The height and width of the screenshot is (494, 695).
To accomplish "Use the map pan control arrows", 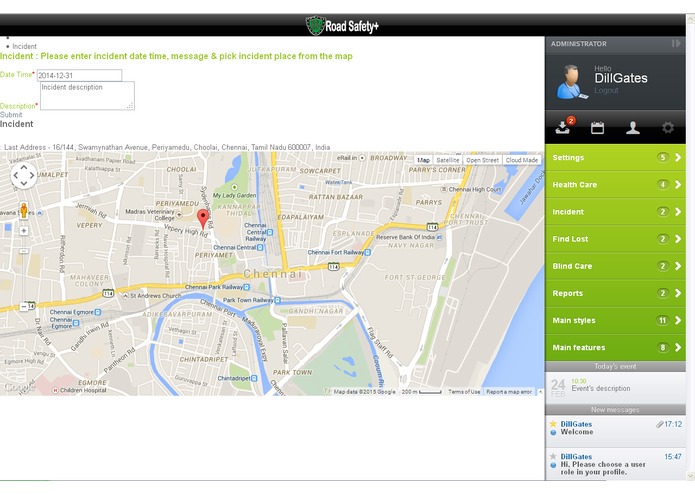I will point(24,175).
